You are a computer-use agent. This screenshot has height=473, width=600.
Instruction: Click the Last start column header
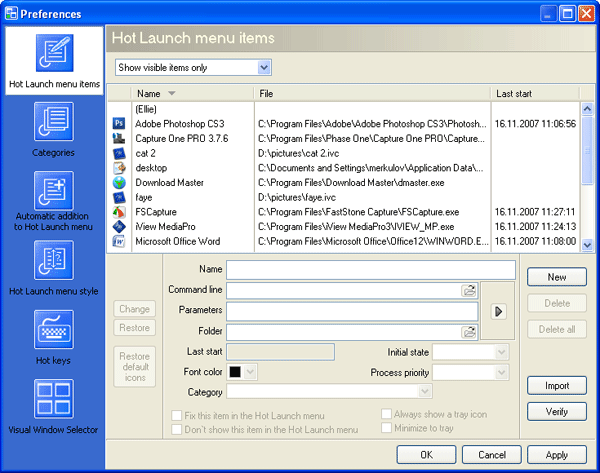pyautogui.click(x=535, y=93)
